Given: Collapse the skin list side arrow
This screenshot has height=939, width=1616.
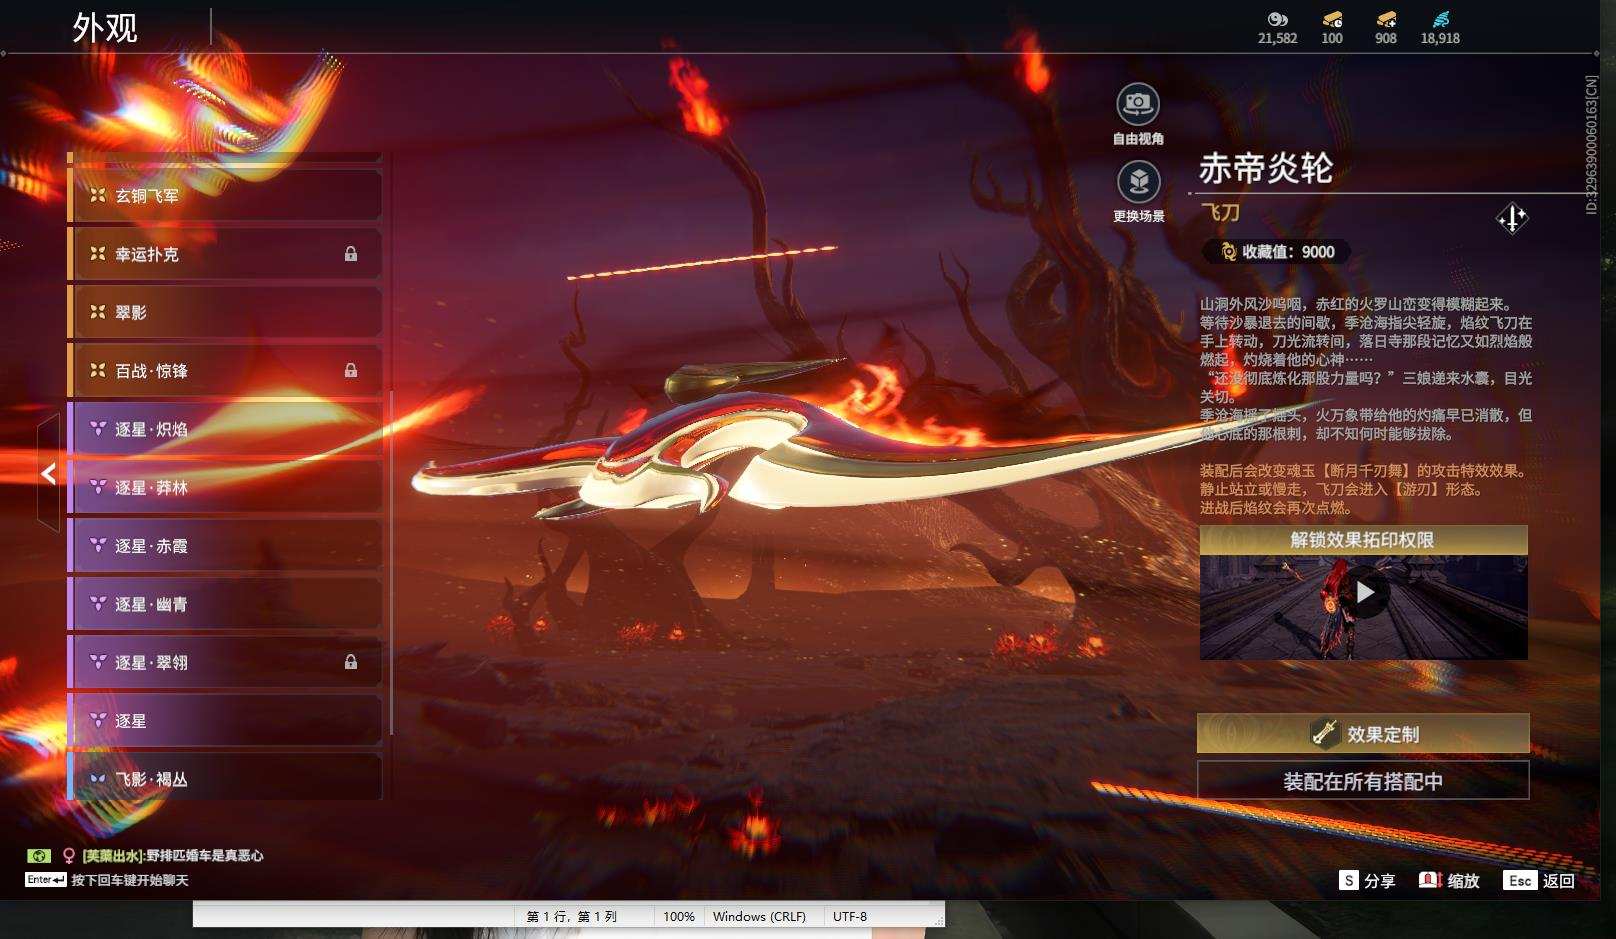Looking at the screenshot, I should (48, 474).
